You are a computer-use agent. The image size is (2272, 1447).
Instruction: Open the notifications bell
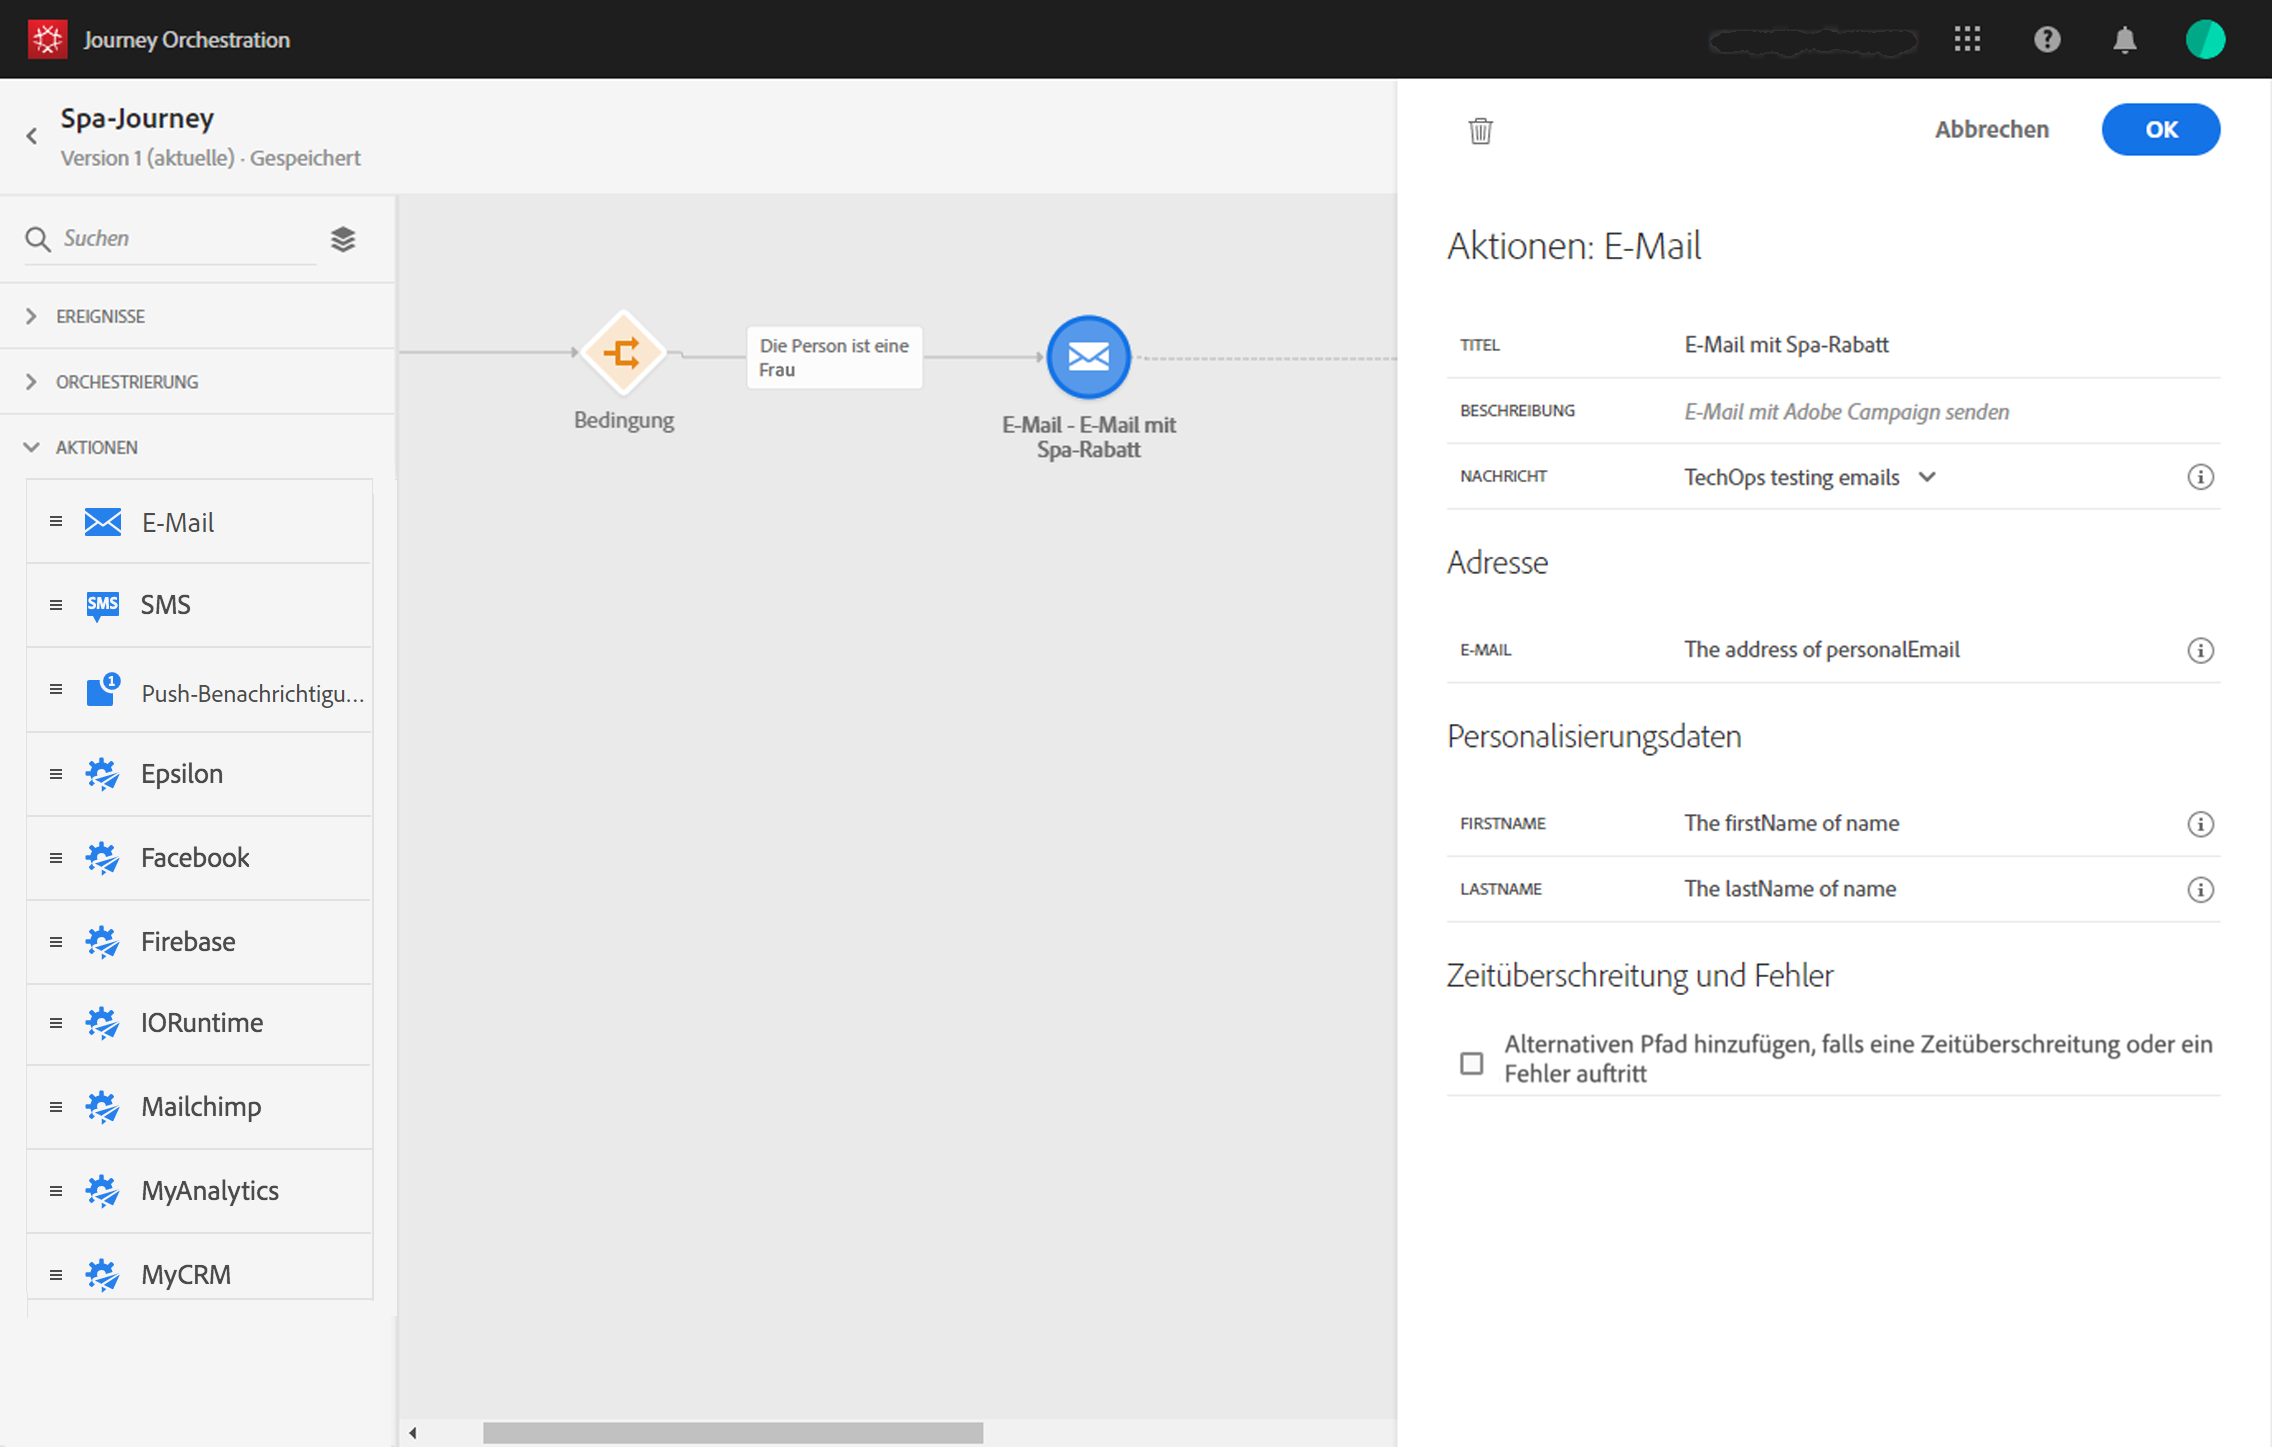tap(2124, 40)
